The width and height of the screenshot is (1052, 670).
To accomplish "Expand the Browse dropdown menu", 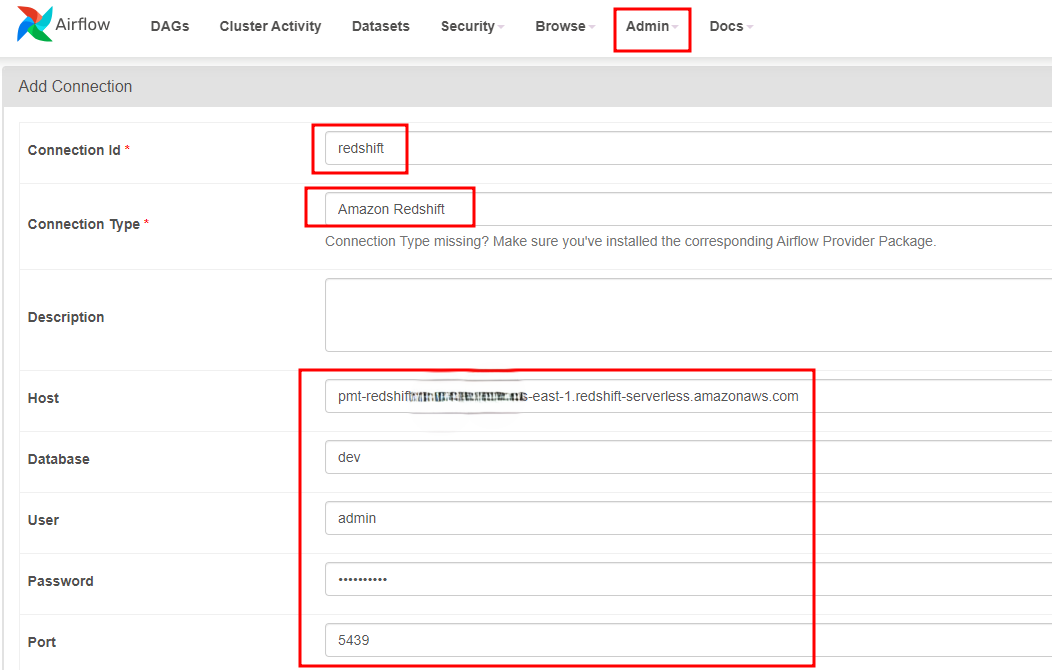I will click(565, 26).
